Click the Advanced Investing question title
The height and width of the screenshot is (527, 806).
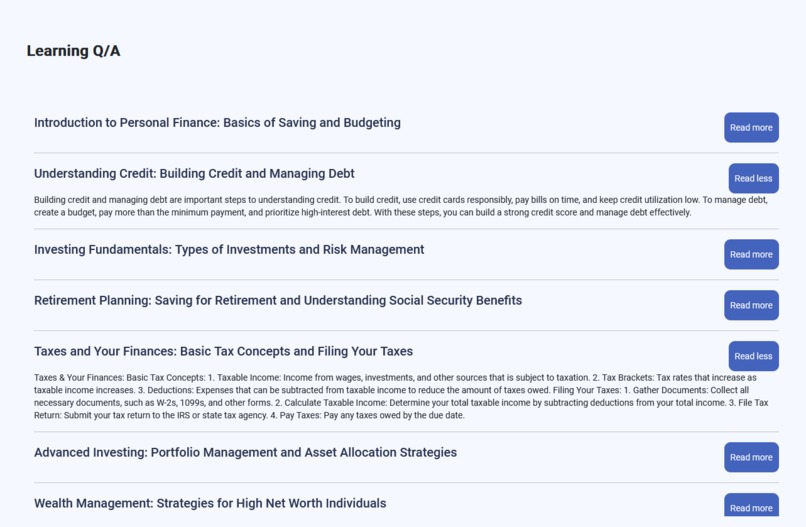245,453
